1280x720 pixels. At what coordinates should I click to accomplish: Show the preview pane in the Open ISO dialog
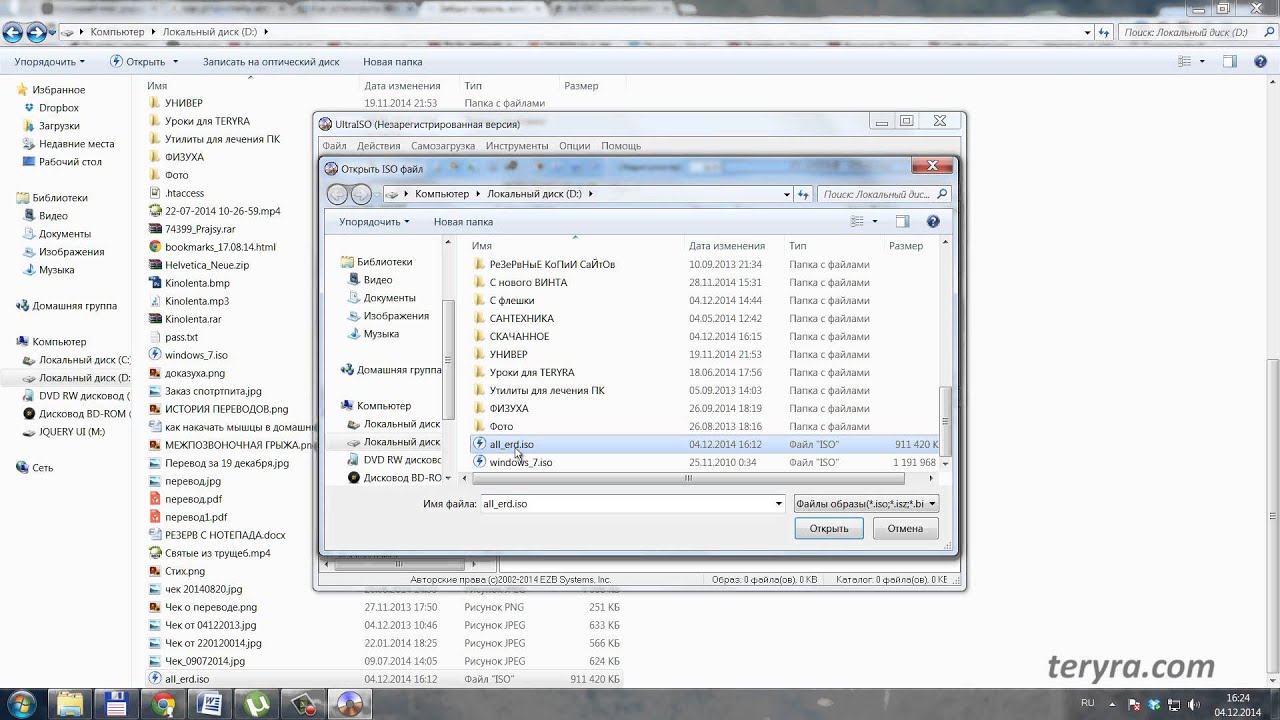pyautogui.click(x=902, y=221)
